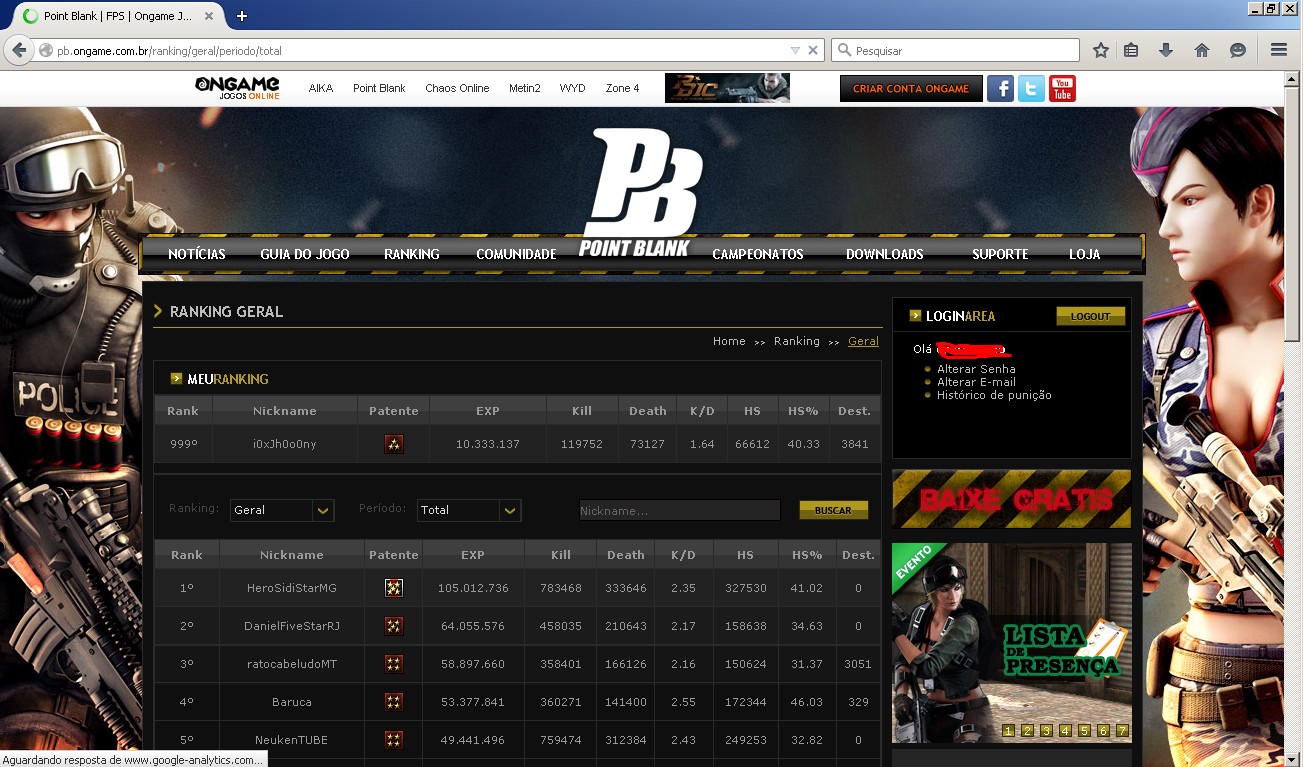Open the COMUNIDADE menu
Viewport: 1303px width, 767px height.
click(516, 254)
